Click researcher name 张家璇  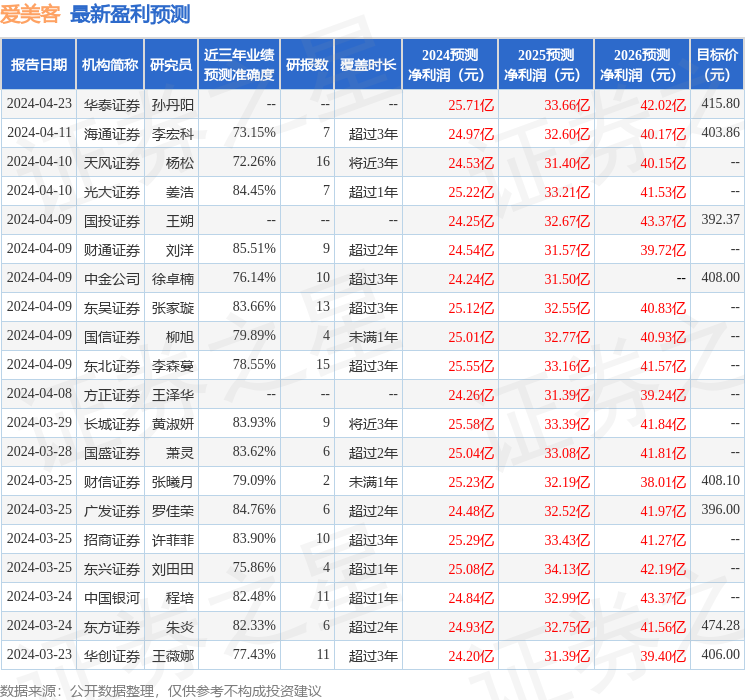(173, 308)
